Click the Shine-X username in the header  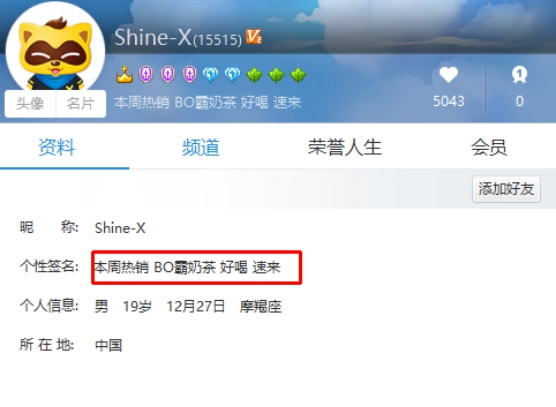153,37
